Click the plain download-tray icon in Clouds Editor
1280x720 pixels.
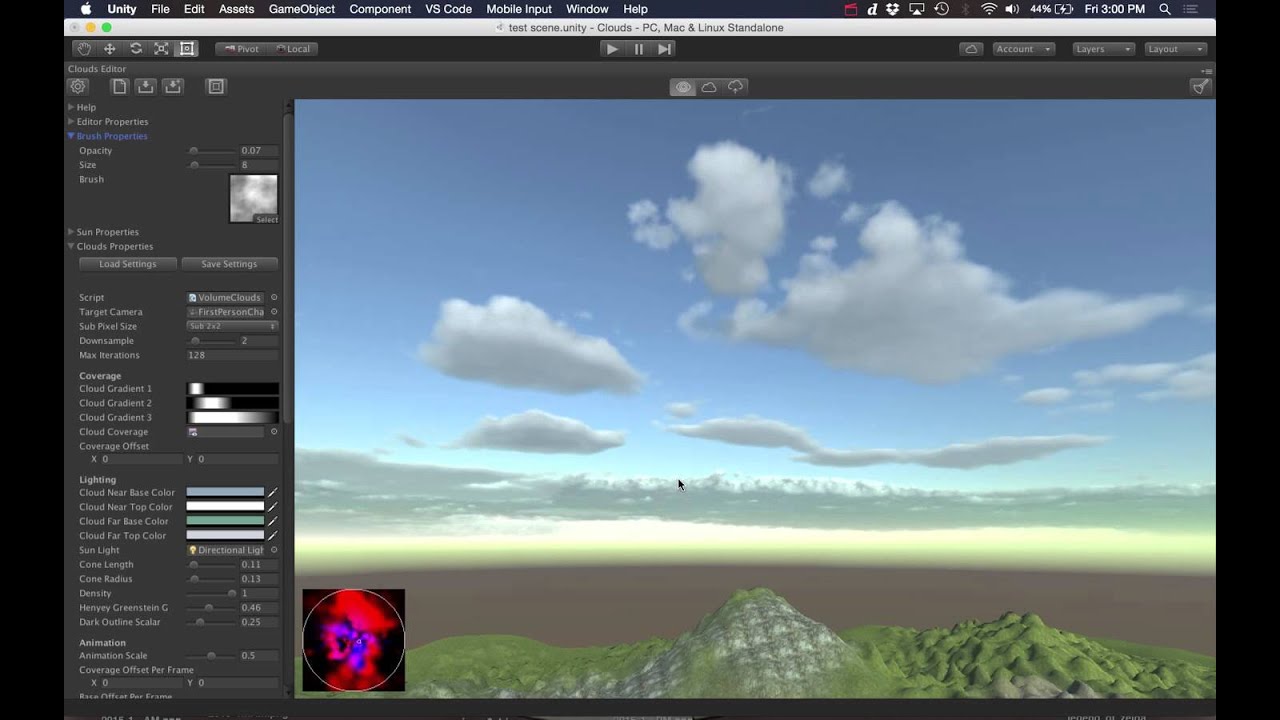click(x=146, y=87)
